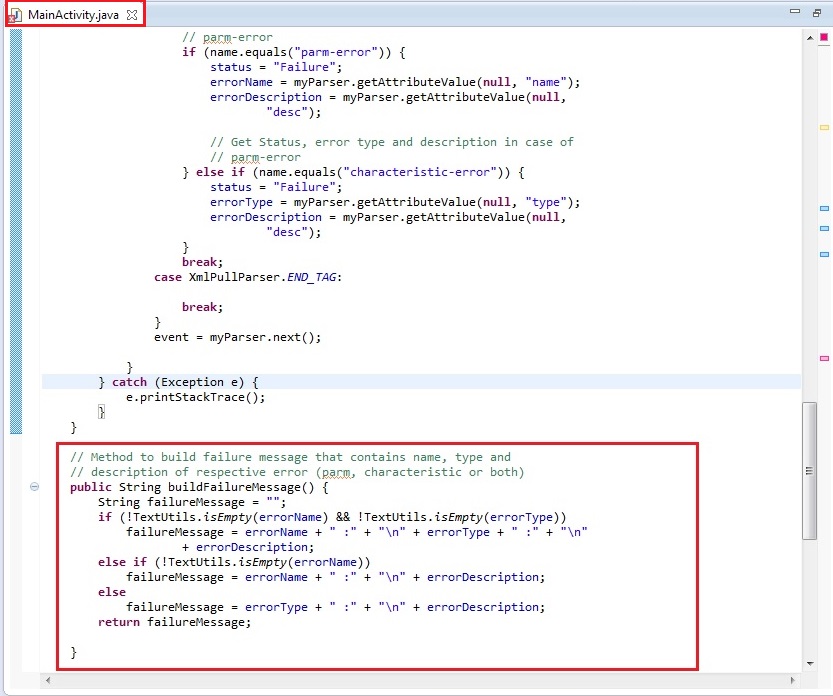Click the horizontal scrollbar left arrow
833x696 pixels.
(x=47, y=679)
